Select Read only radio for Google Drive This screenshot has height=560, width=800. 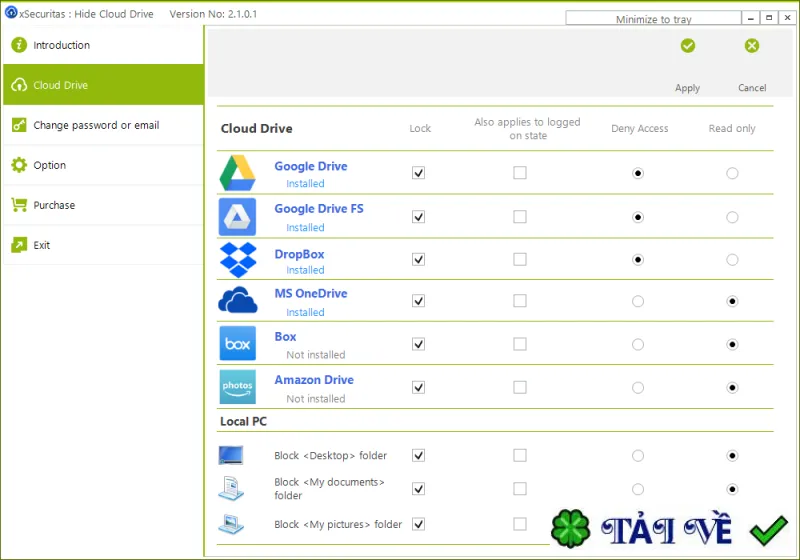click(x=732, y=173)
